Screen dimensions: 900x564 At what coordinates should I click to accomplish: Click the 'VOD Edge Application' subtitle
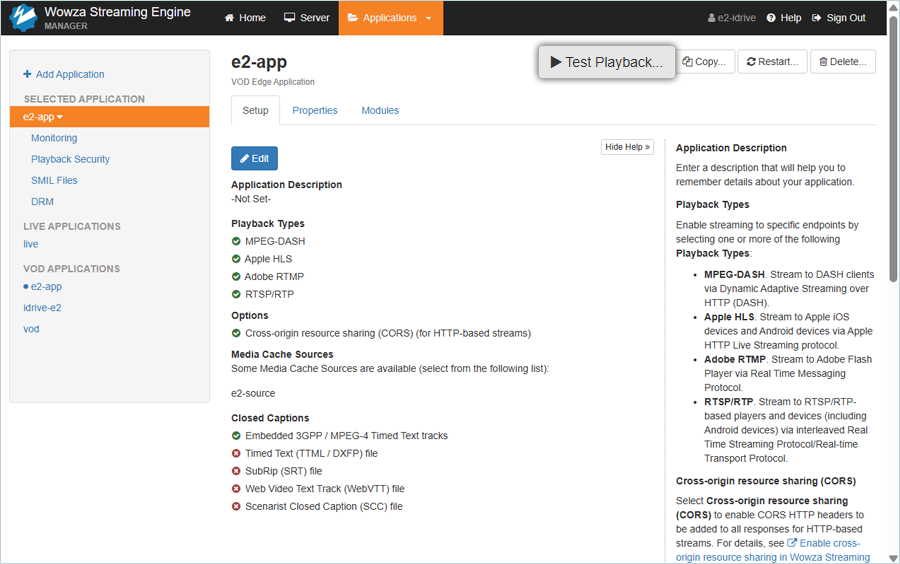pos(273,81)
